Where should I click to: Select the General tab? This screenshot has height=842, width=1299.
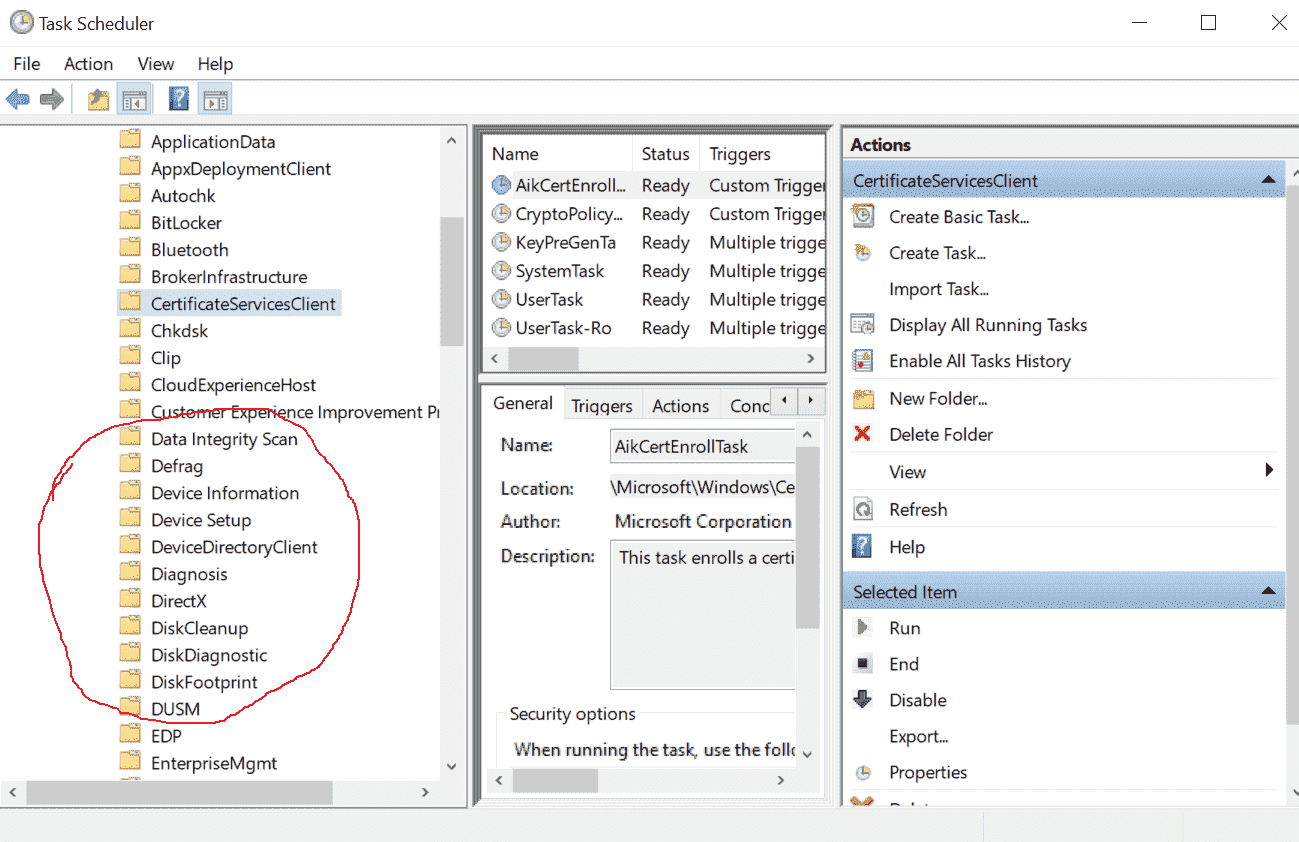point(523,403)
